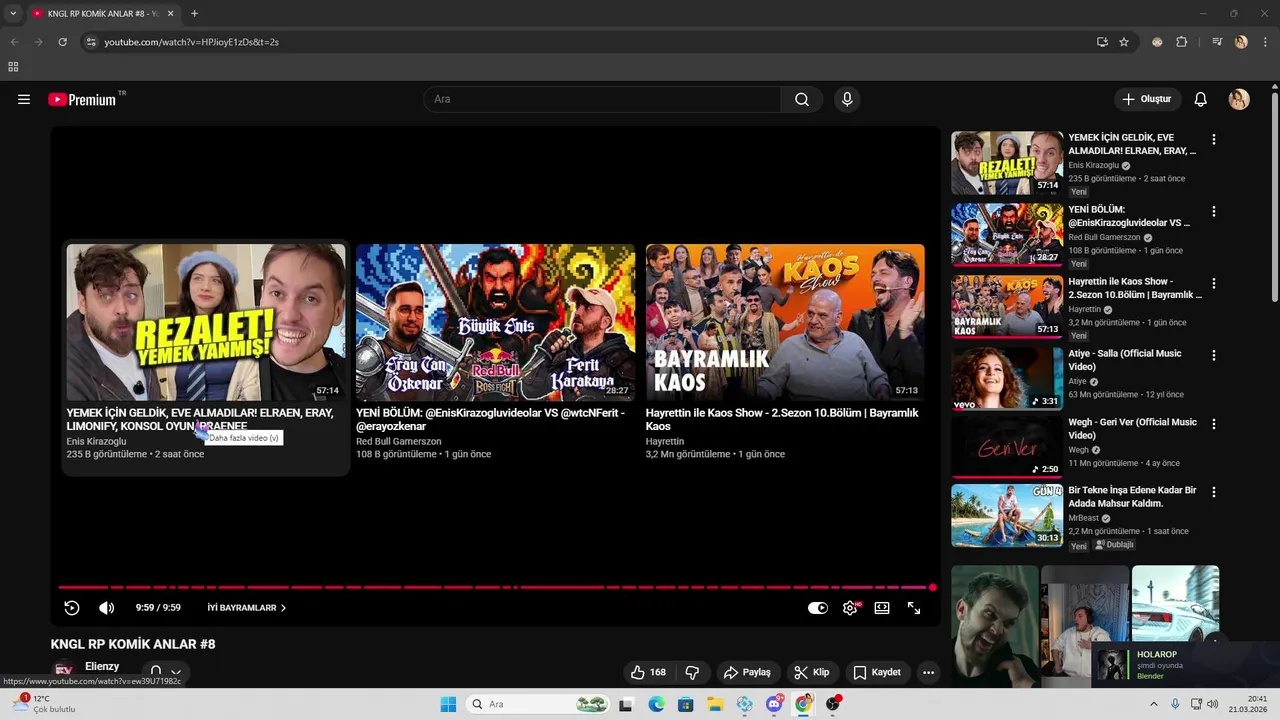Open sidebar thumbnail for Wegh Geri Ver
Image resolution: width=1280 pixels, height=720 pixels.
(x=1007, y=446)
